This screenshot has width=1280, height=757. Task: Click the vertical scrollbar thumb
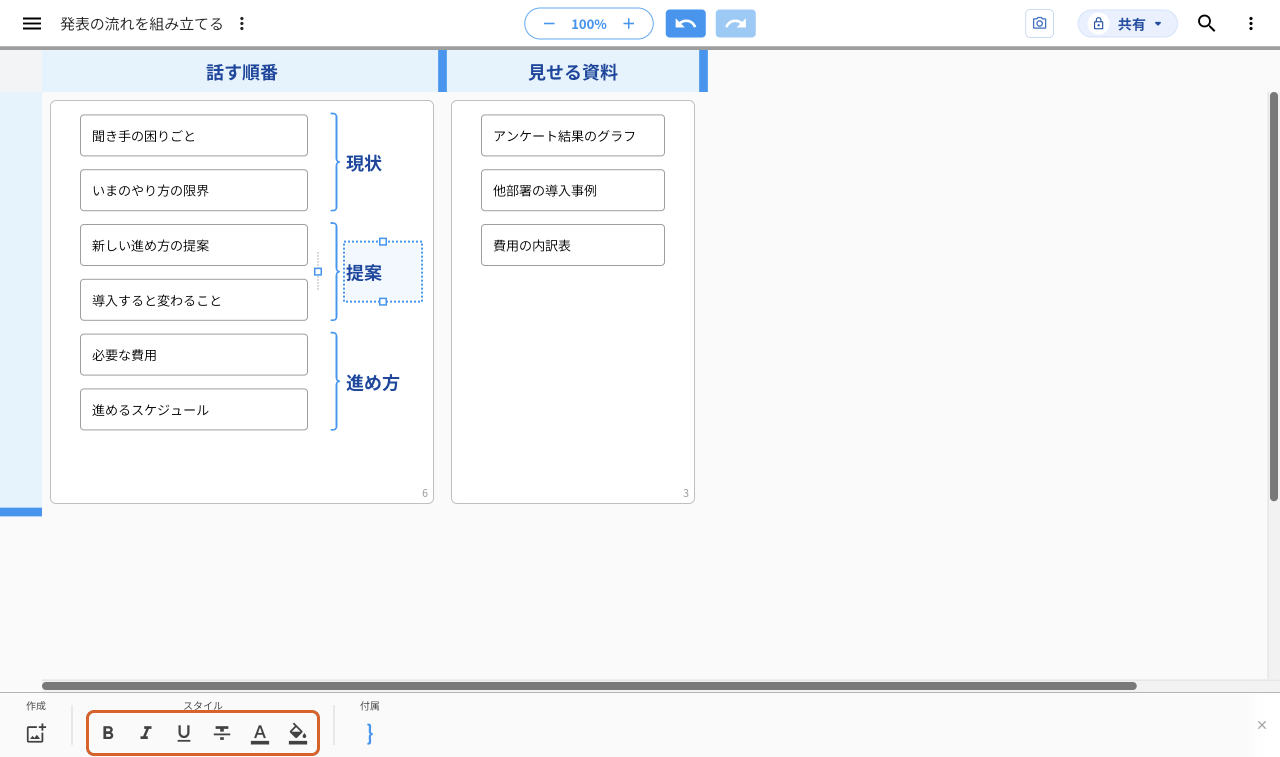1274,297
